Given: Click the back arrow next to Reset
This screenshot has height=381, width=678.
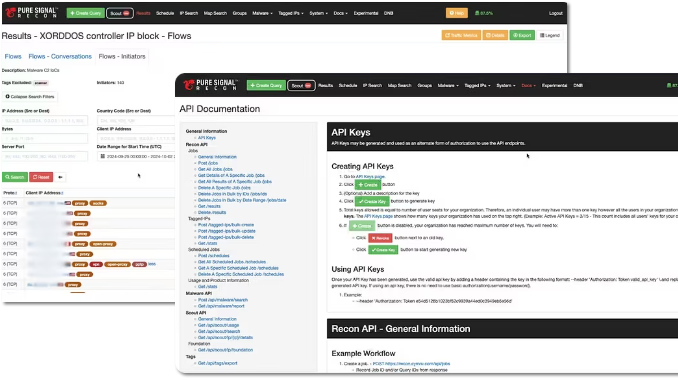Looking at the screenshot, I should click(60, 177).
